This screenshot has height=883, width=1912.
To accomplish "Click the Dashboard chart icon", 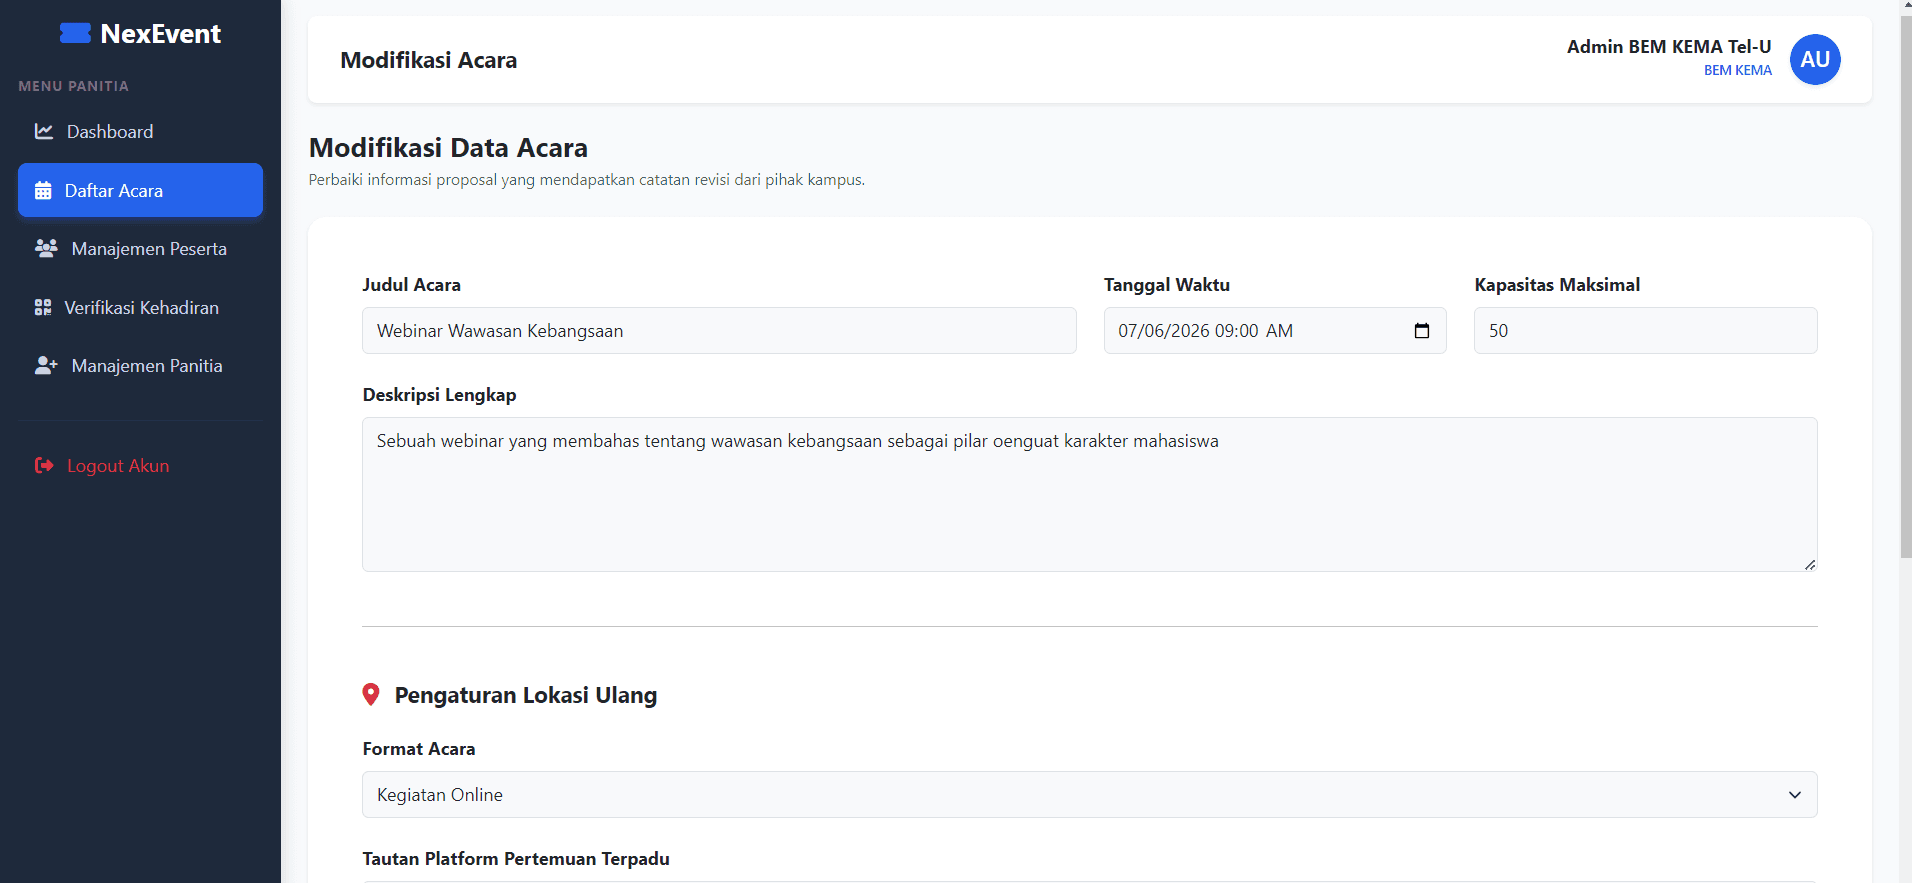I will pos(44,131).
